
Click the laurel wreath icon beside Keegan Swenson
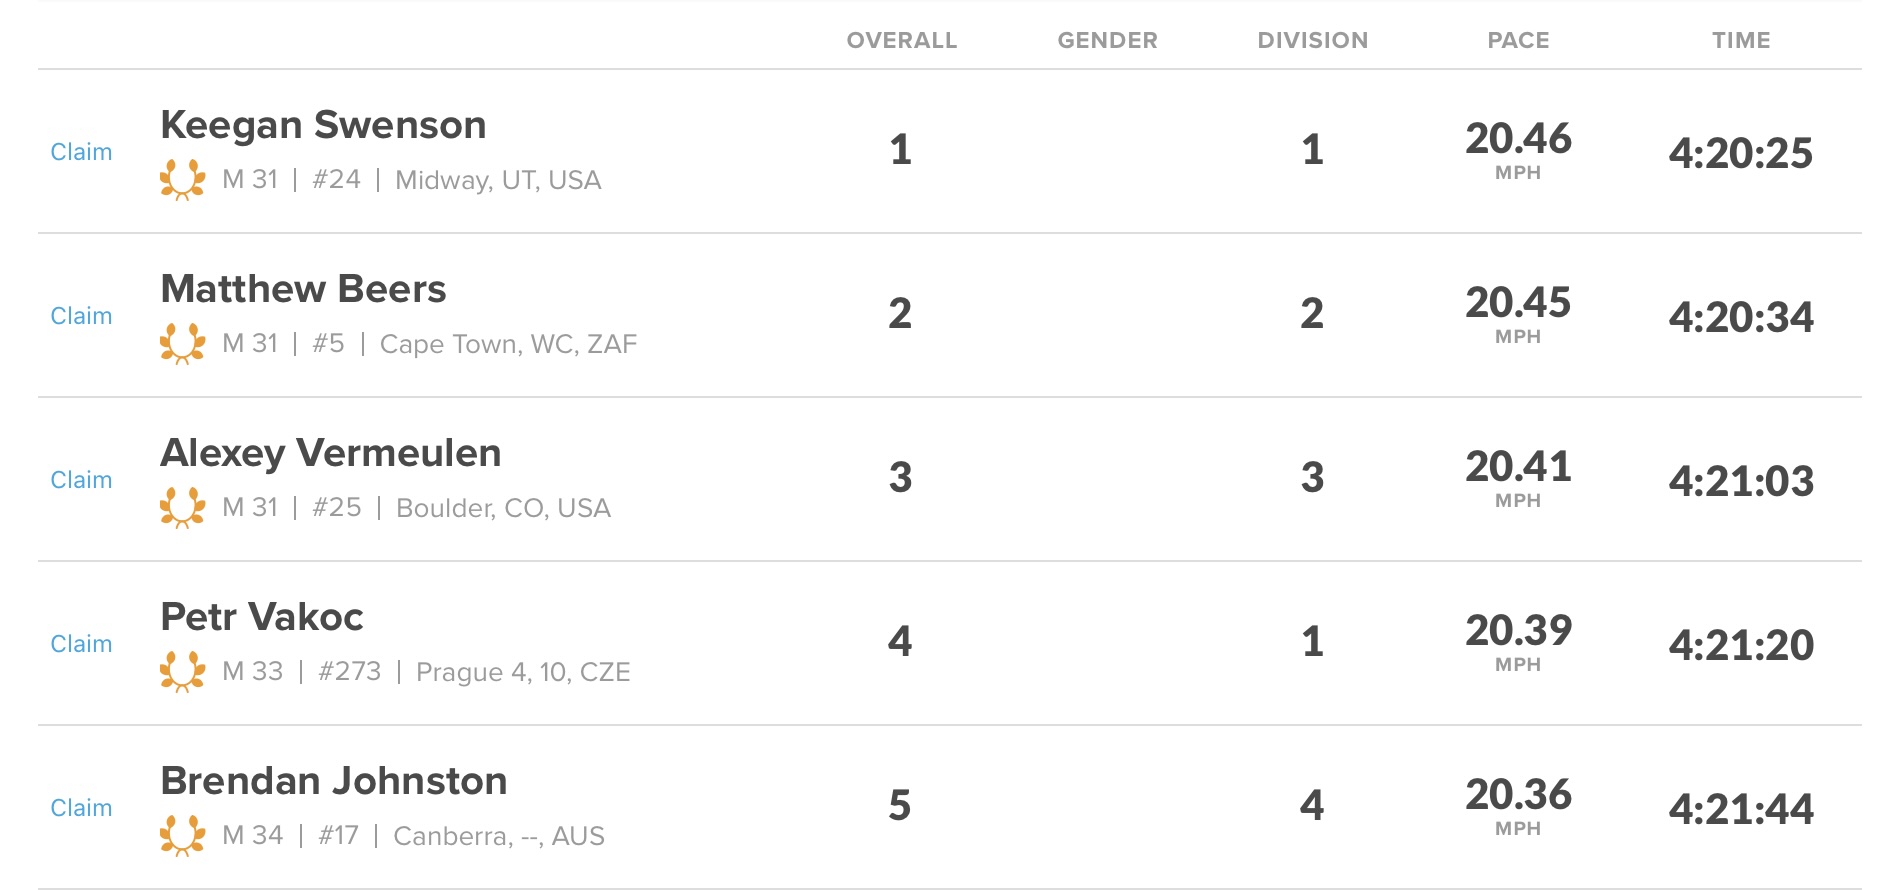coord(183,180)
